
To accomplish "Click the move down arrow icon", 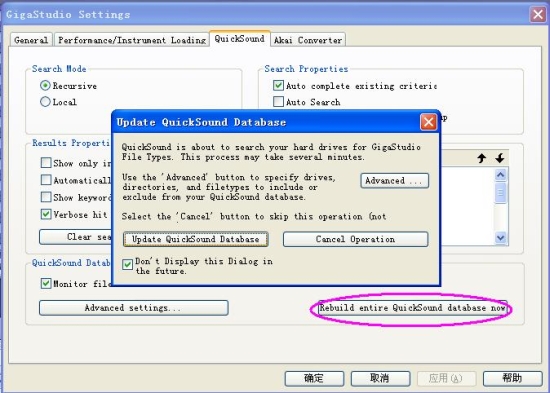I will pyautogui.click(x=500, y=158).
